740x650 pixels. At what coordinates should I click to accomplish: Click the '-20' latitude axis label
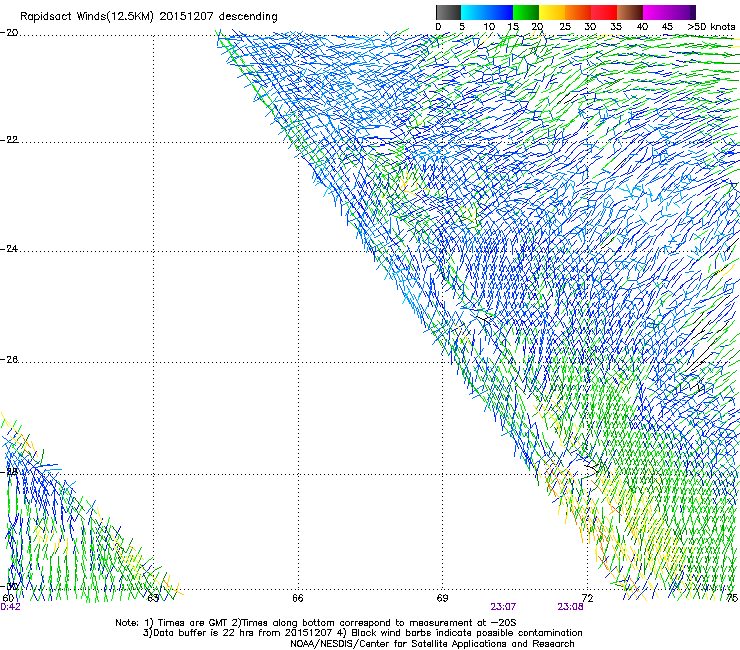10,33
